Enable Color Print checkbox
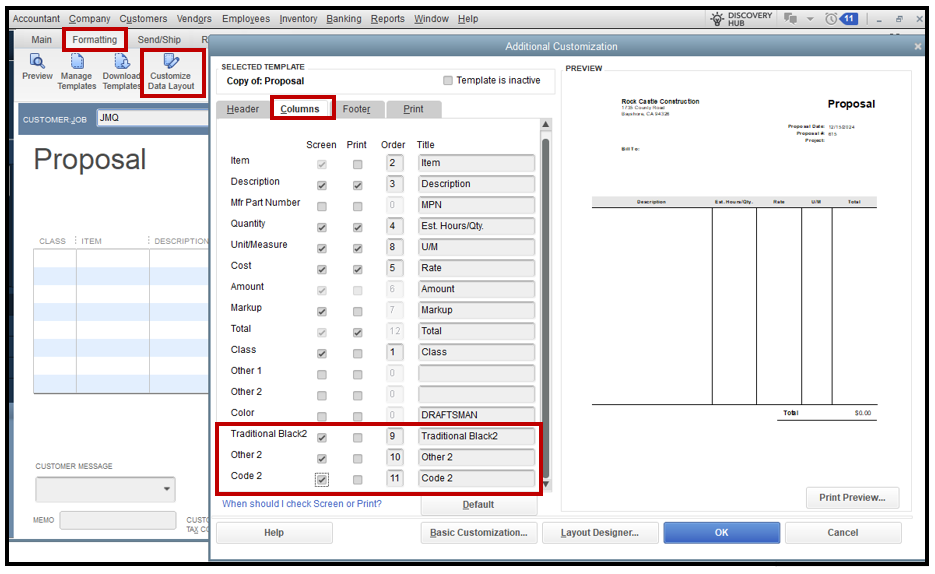935x574 pixels. click(358, 417)
